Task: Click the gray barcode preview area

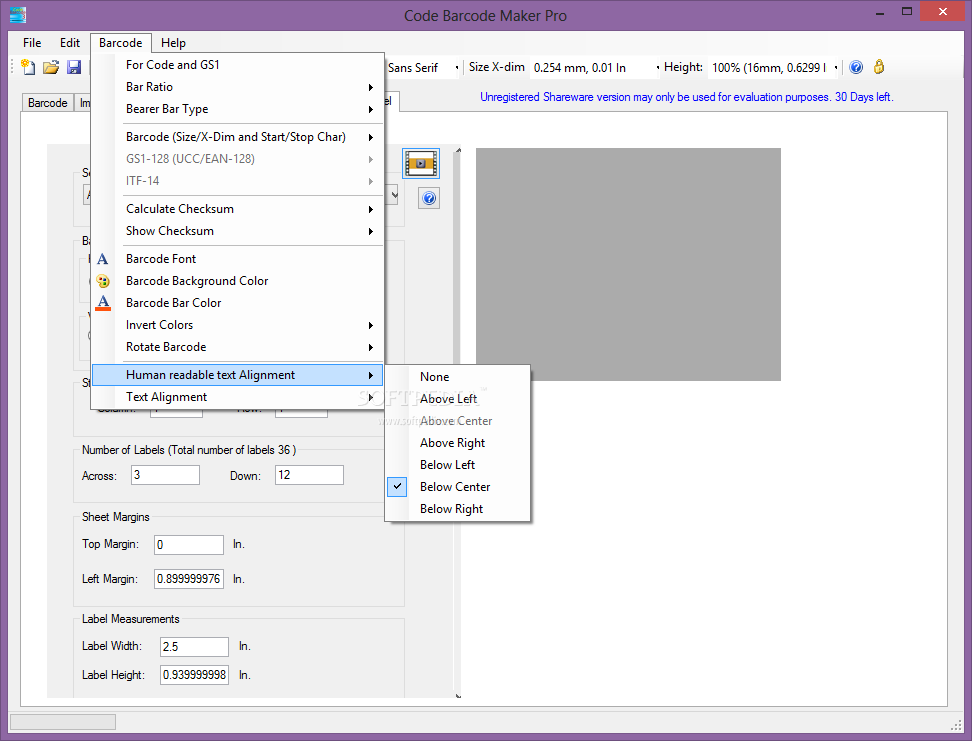Action: pos(628,264)
